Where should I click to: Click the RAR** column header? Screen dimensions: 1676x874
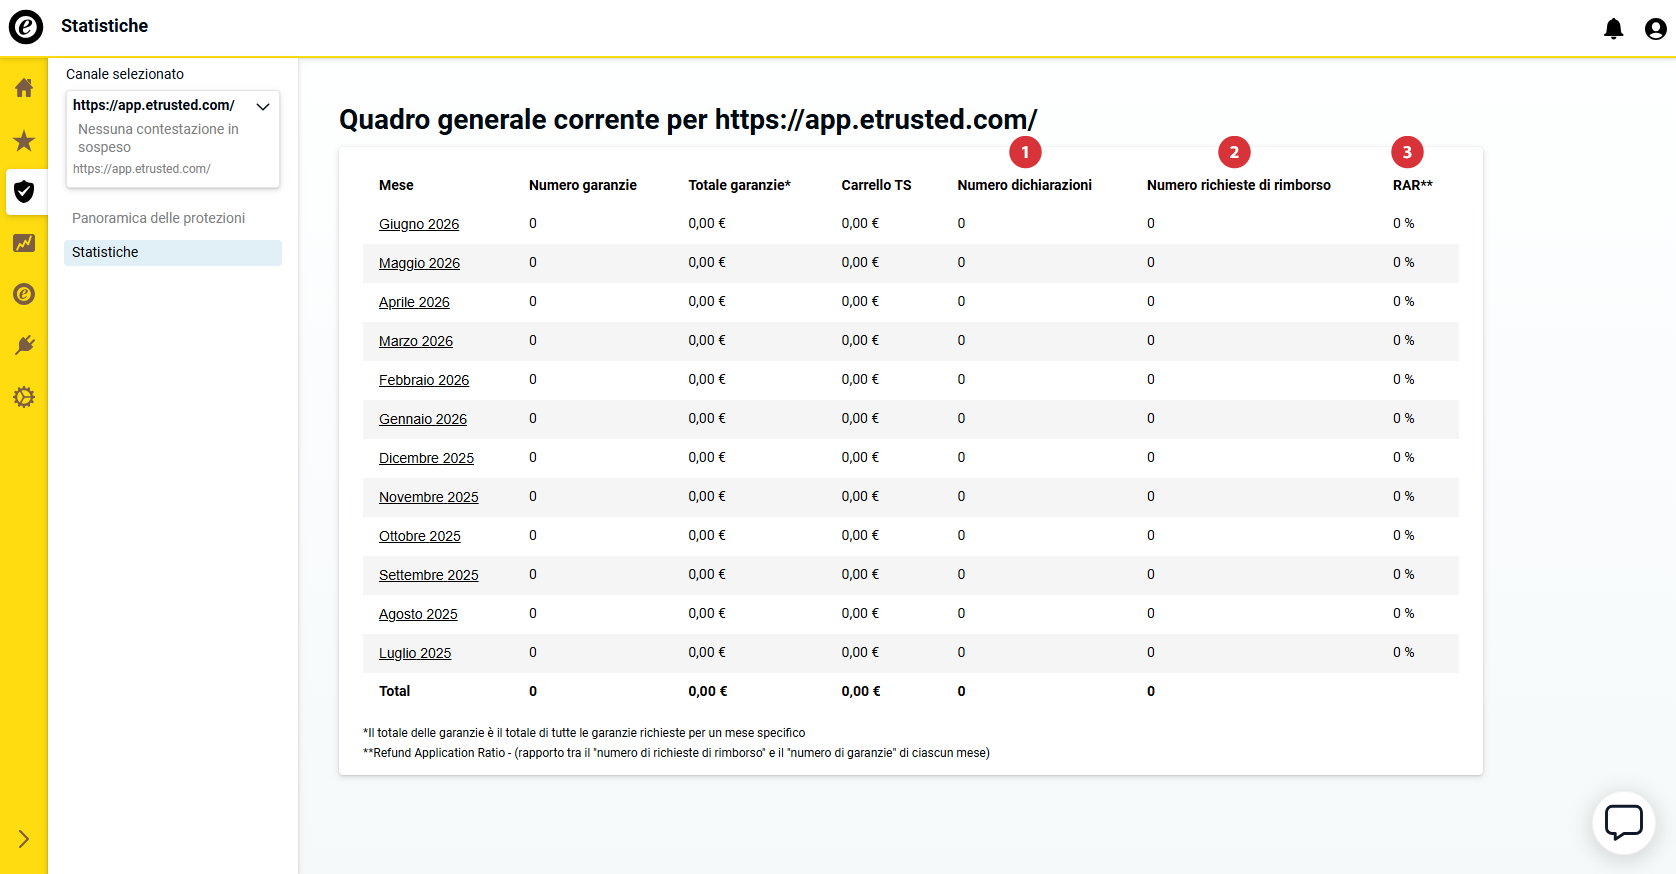(x=1413, y=185)
